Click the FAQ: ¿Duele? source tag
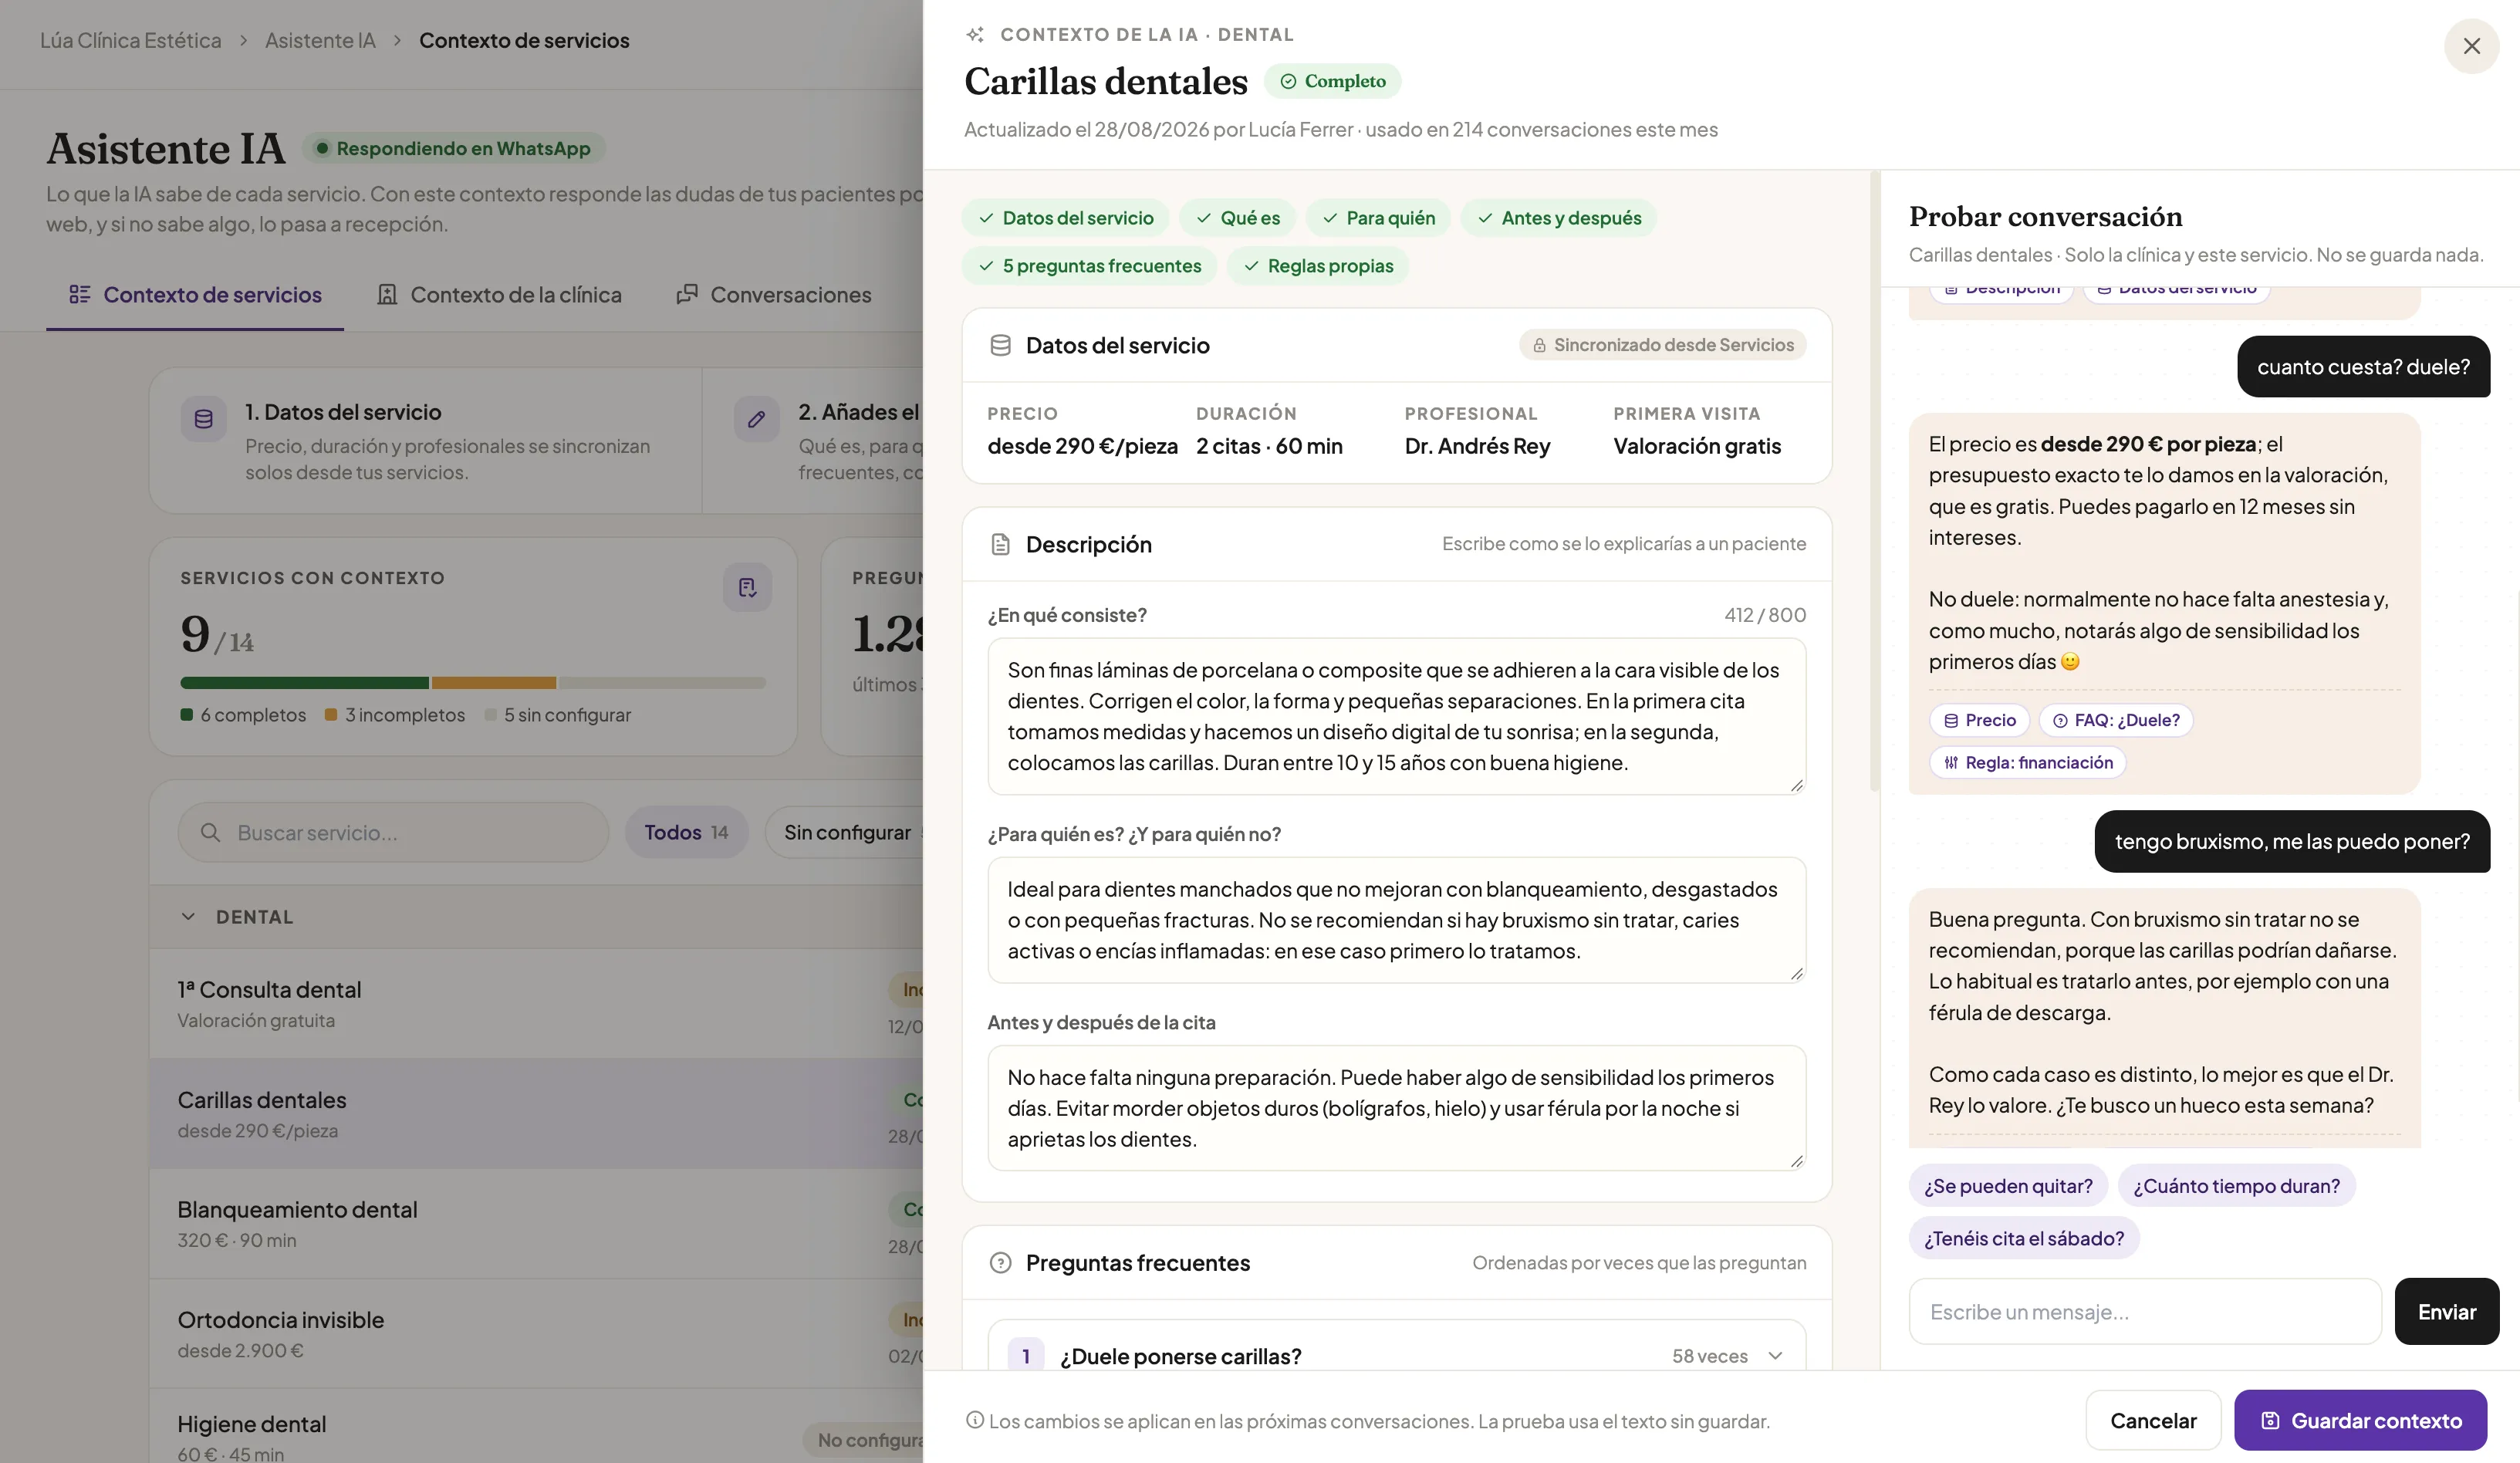 coord(2116,720)
